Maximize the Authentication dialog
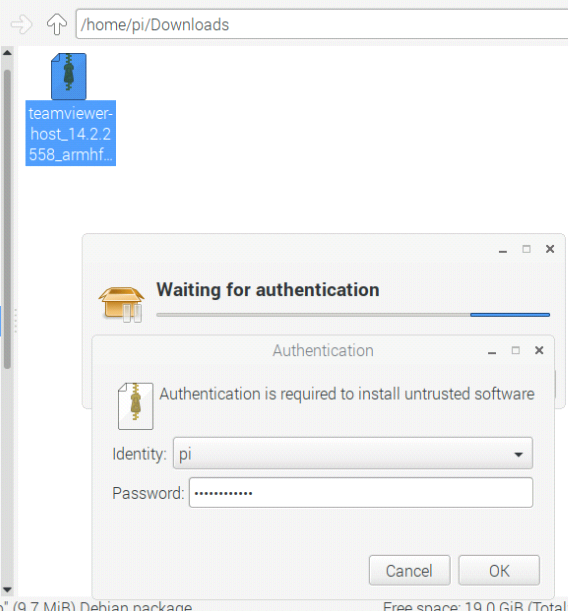Viewport: 568px width, 611px height. pyautogui.click(x=515, y=350)
